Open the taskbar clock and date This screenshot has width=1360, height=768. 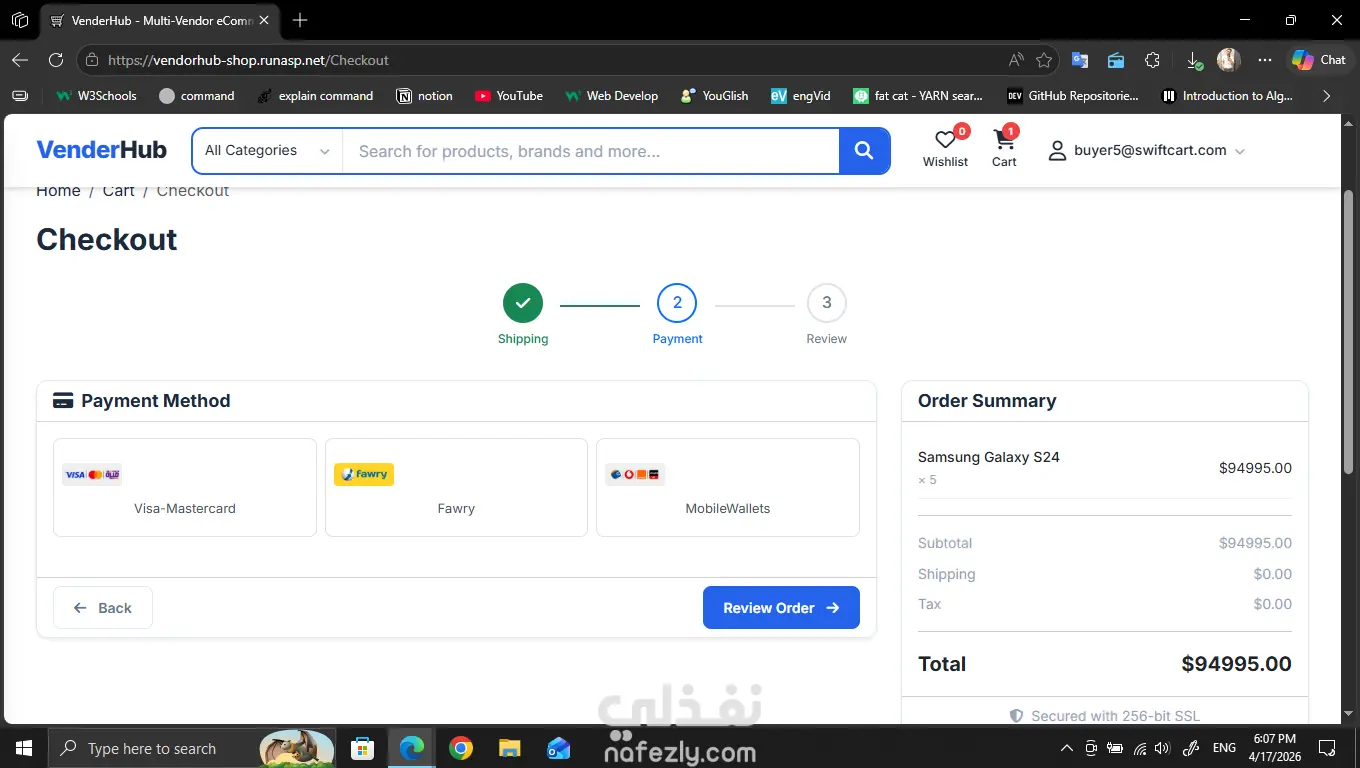[x=1274, y=748]
